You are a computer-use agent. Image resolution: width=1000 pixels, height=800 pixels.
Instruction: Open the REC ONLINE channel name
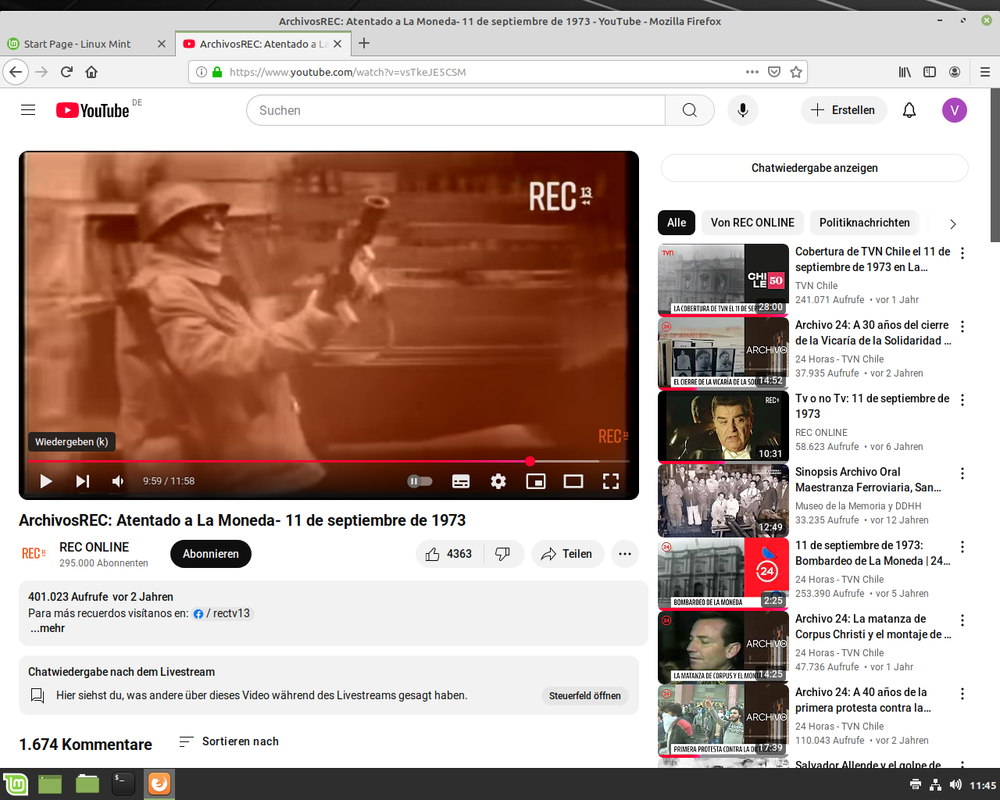(94, 547)
